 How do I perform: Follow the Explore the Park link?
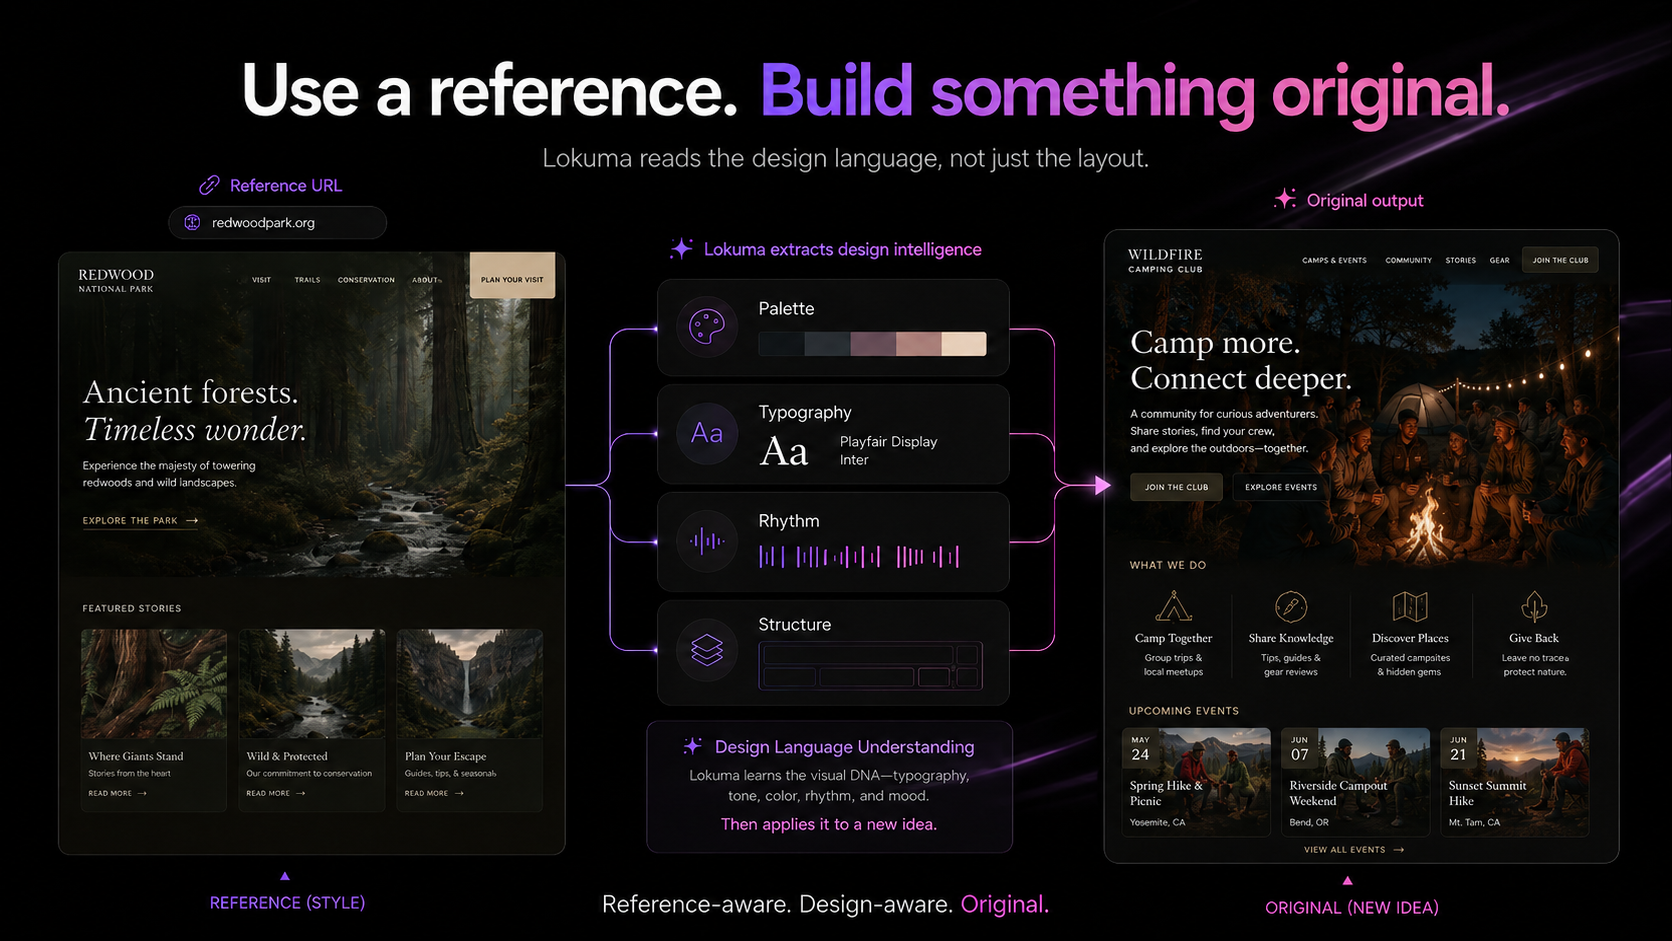[140, 521]
